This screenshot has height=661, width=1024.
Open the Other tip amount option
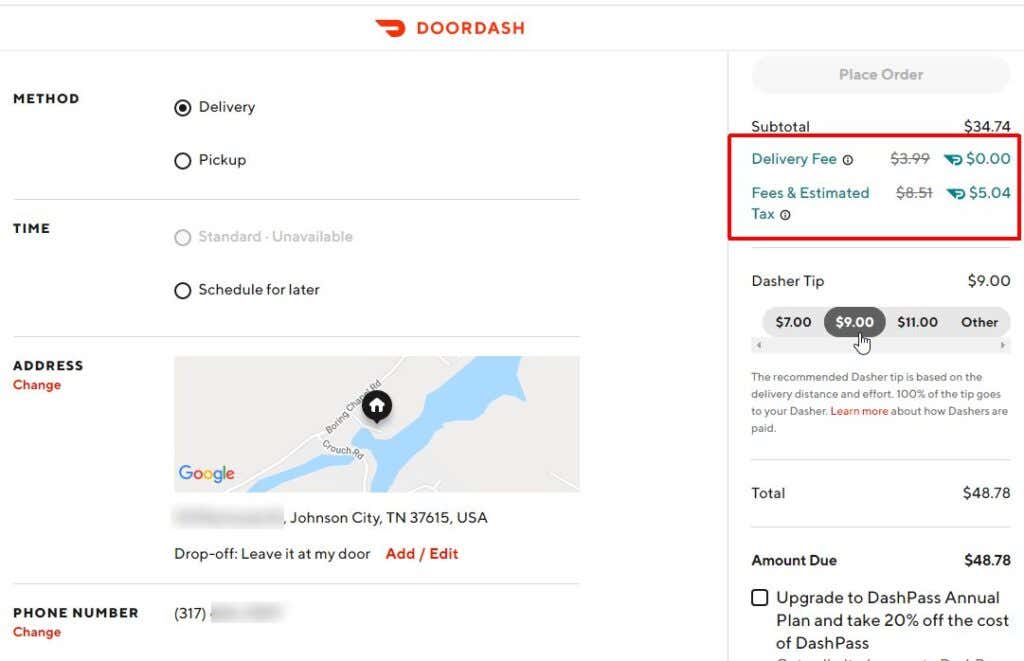979,322
